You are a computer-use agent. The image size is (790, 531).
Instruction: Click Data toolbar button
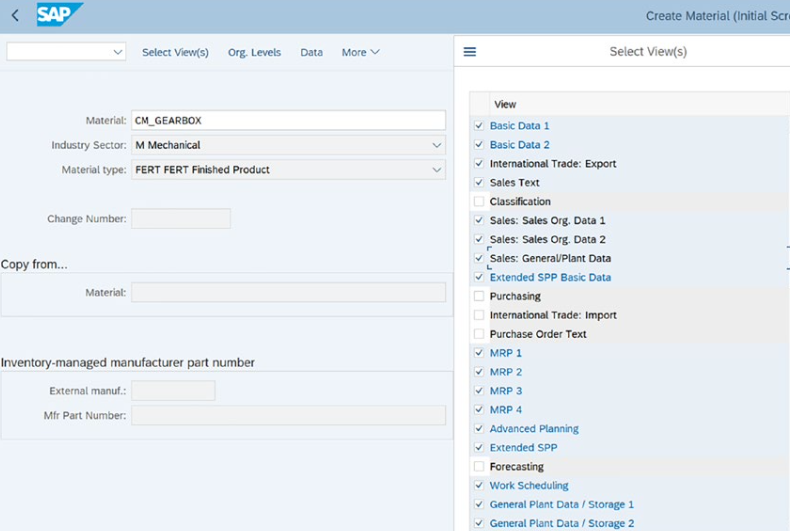click(x=311, y=52)
